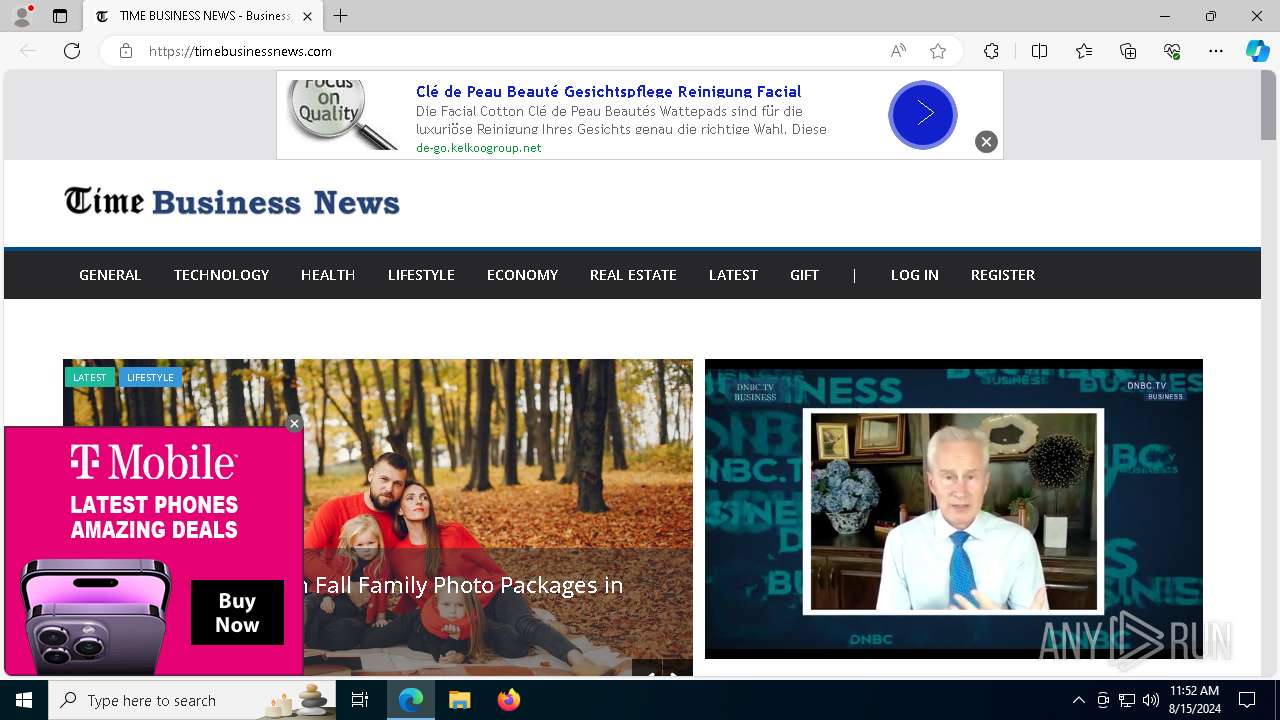Open File Explorer from taskbar

[459, 700]
